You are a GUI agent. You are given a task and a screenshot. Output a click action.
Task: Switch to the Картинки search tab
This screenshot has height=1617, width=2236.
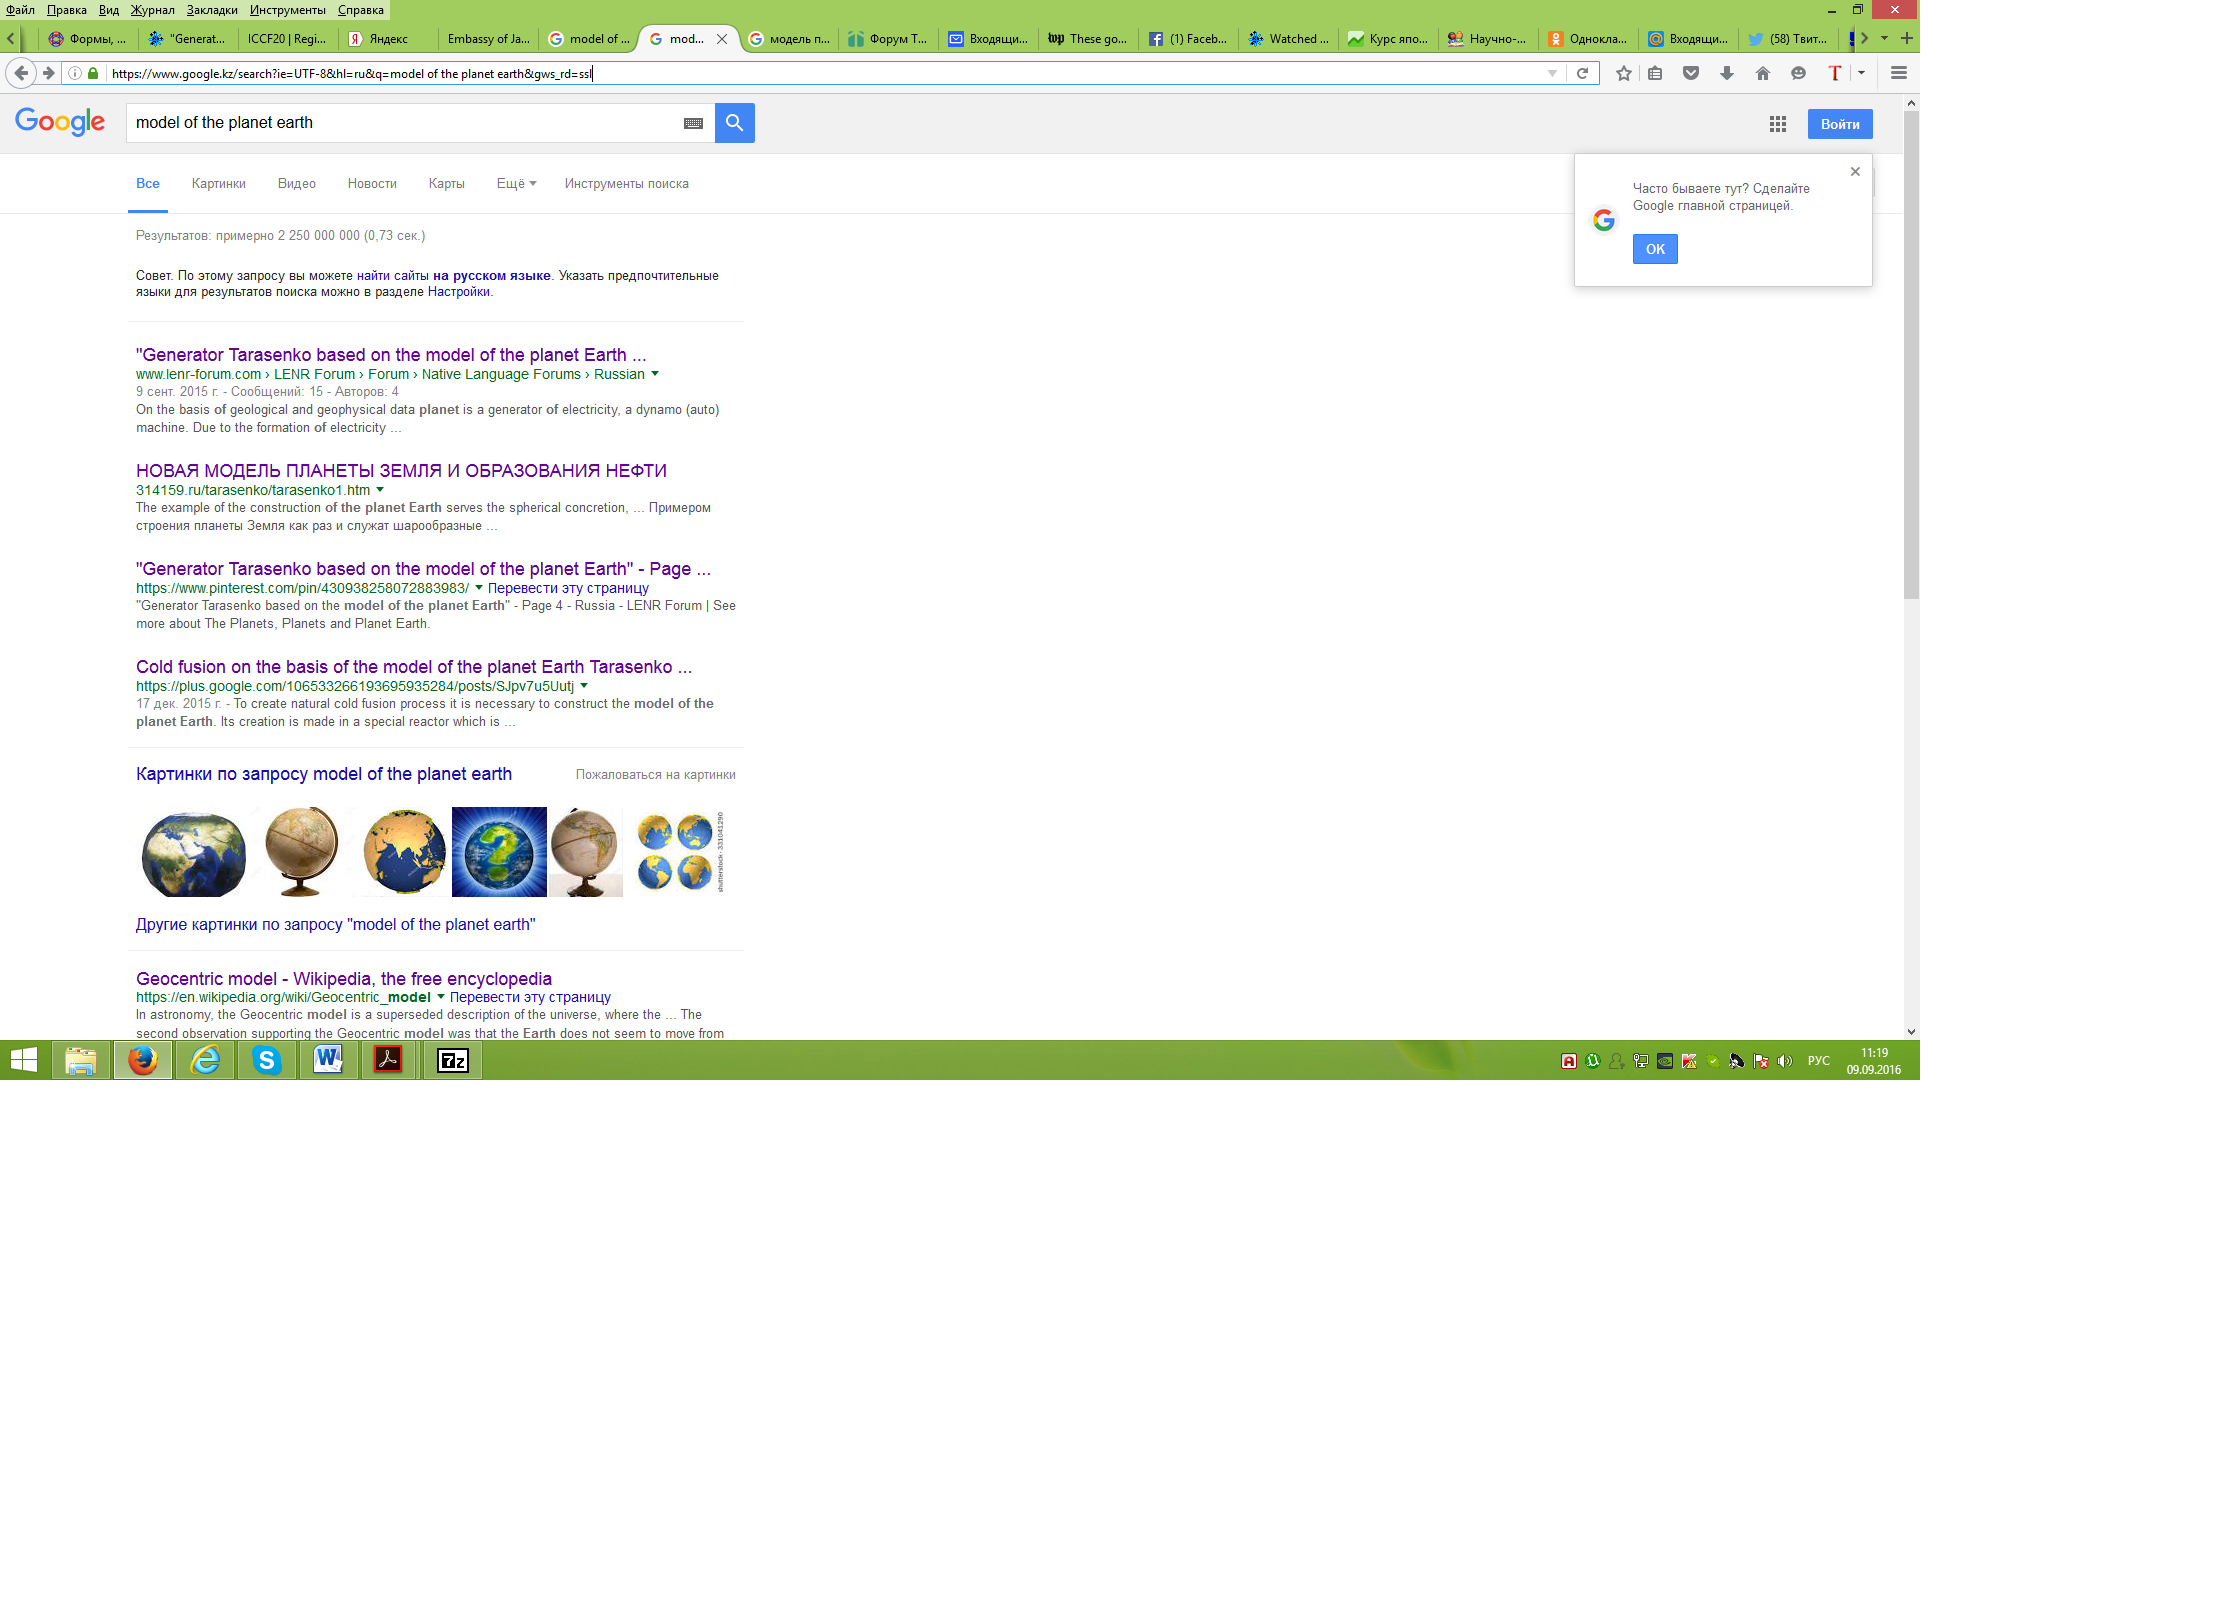(x=218, y=184)
